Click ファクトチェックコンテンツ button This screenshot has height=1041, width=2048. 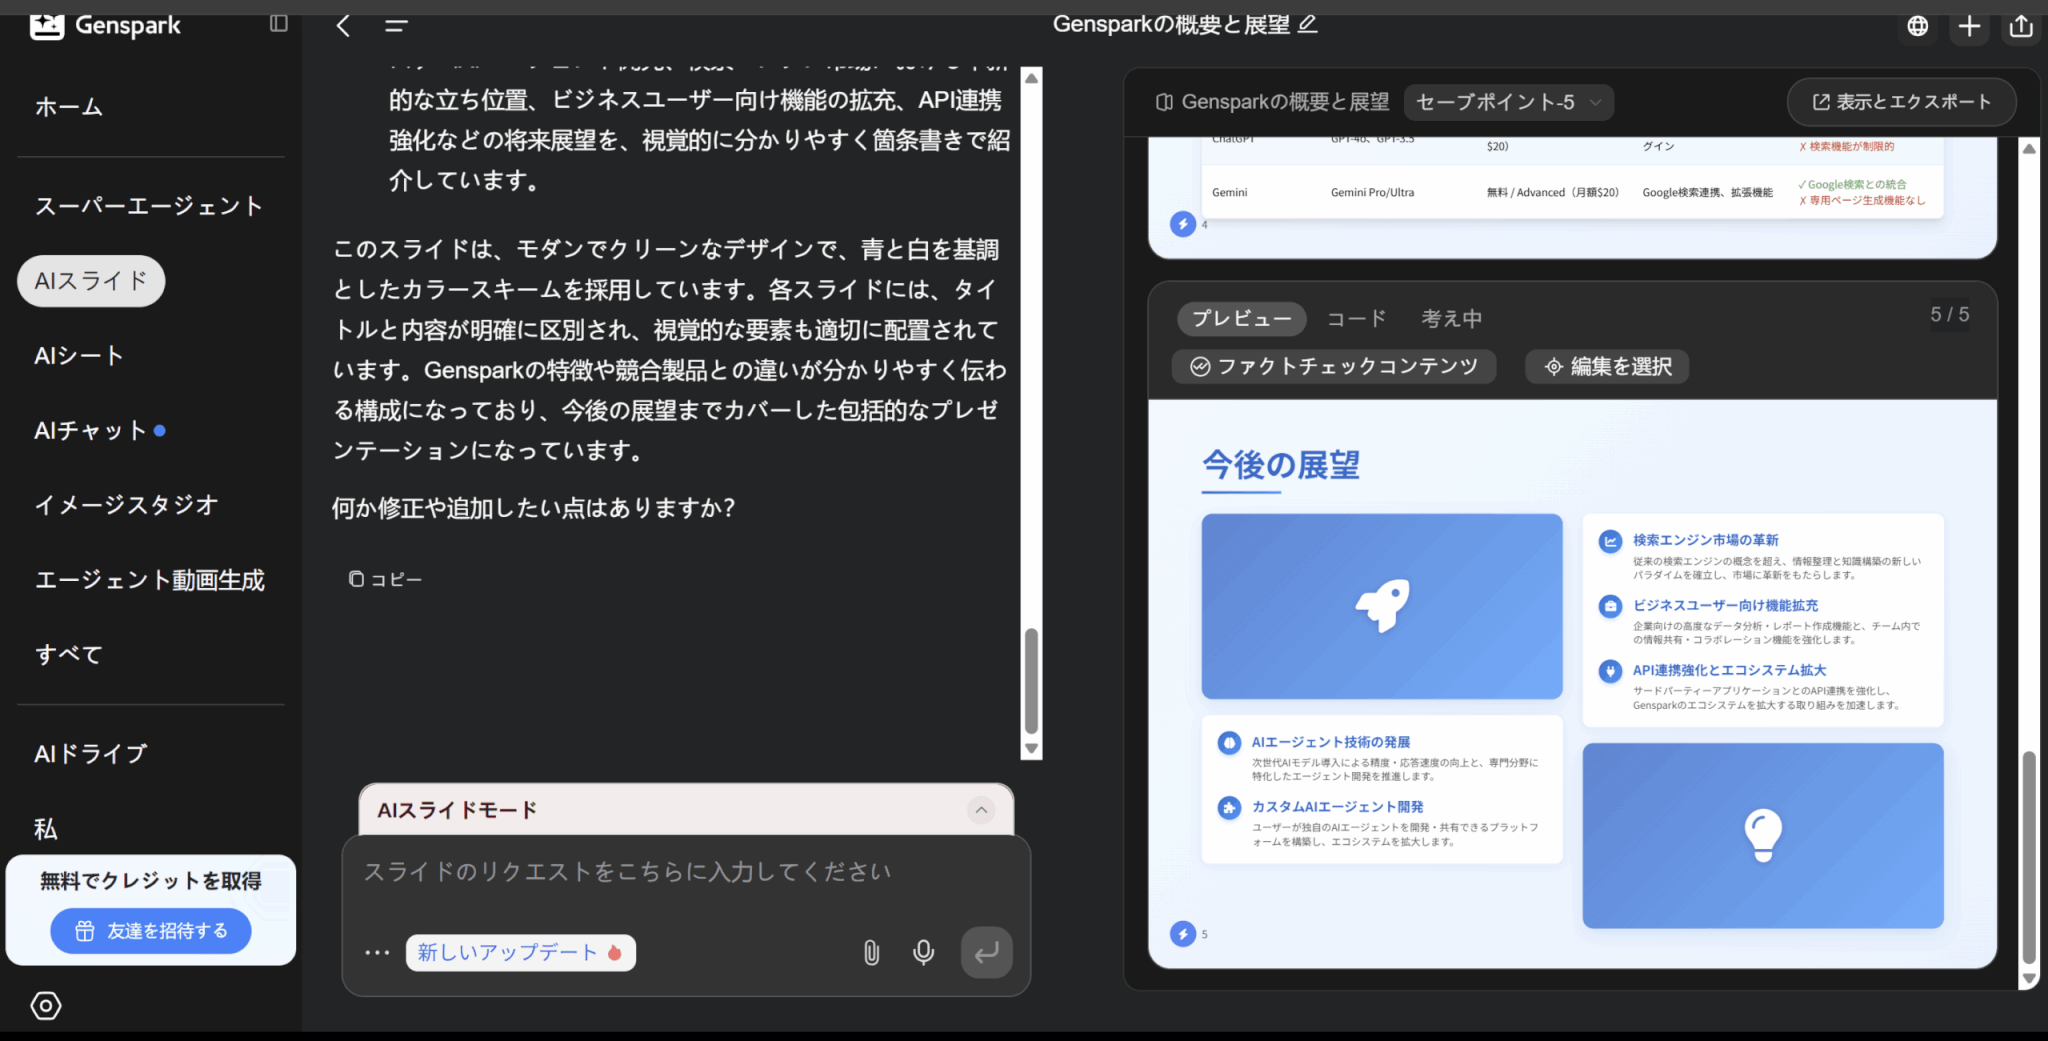pos(1334,367)
